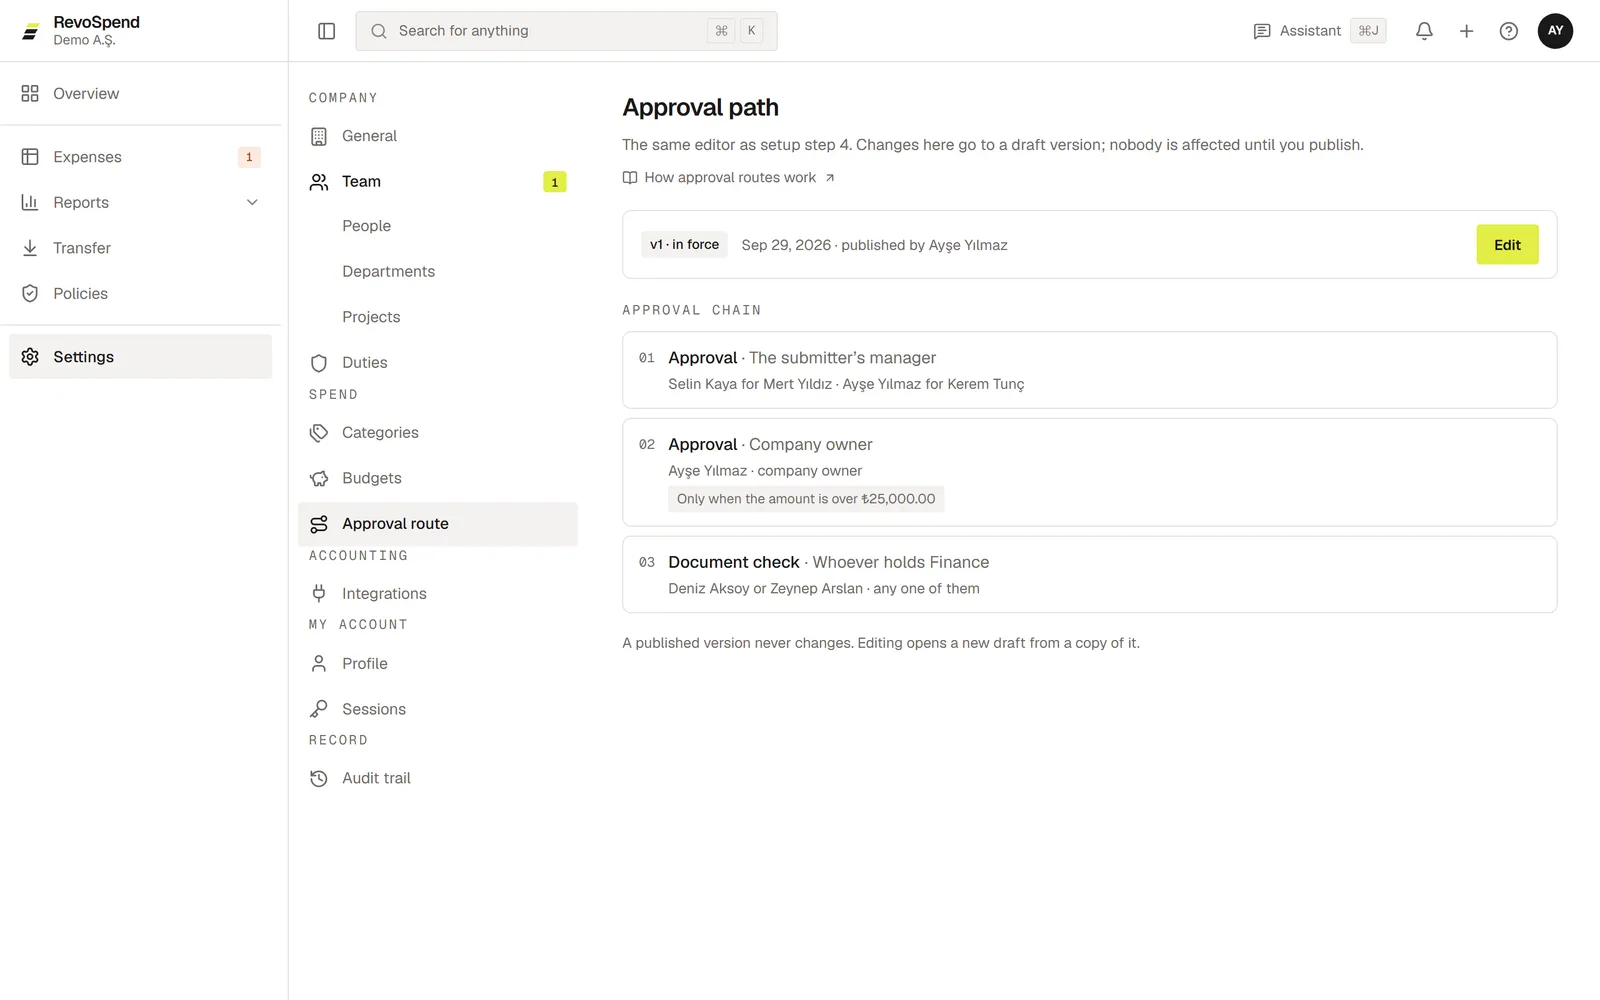1600x1000 pixels.
Task: Click the Sessions key icon
Action: click(319, 709)
